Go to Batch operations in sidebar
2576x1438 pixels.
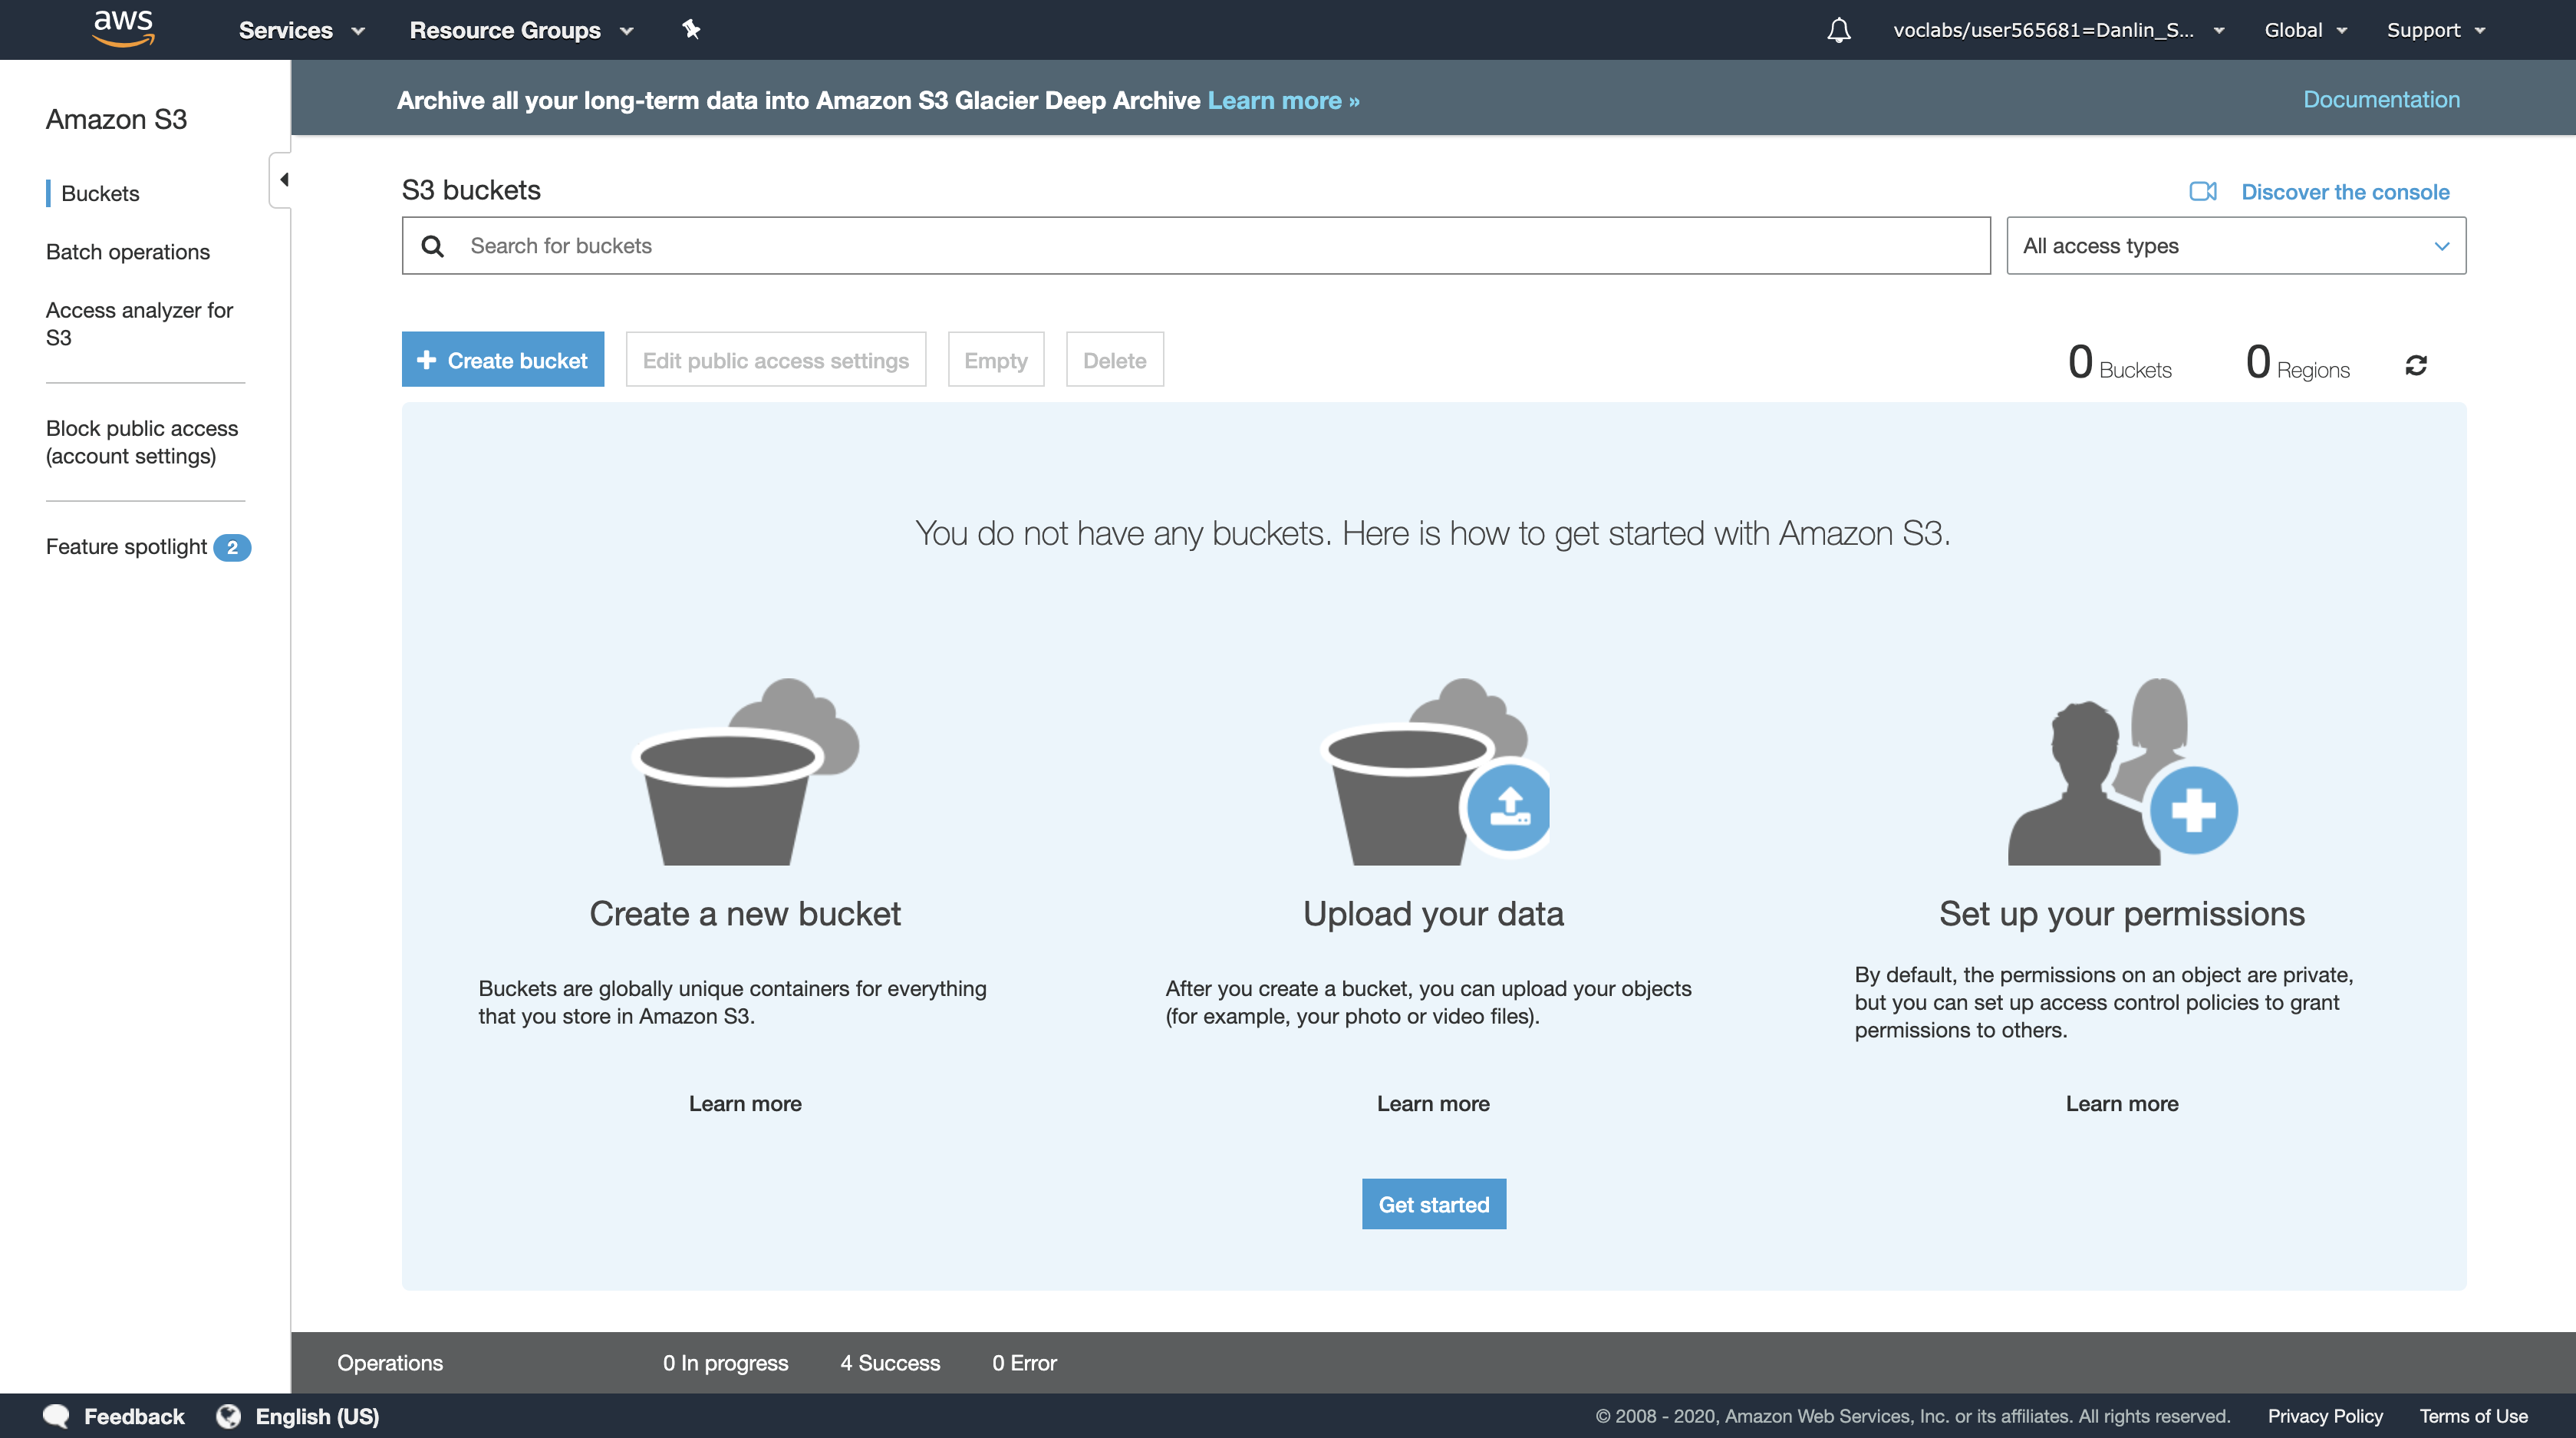(x=128, y=252)
